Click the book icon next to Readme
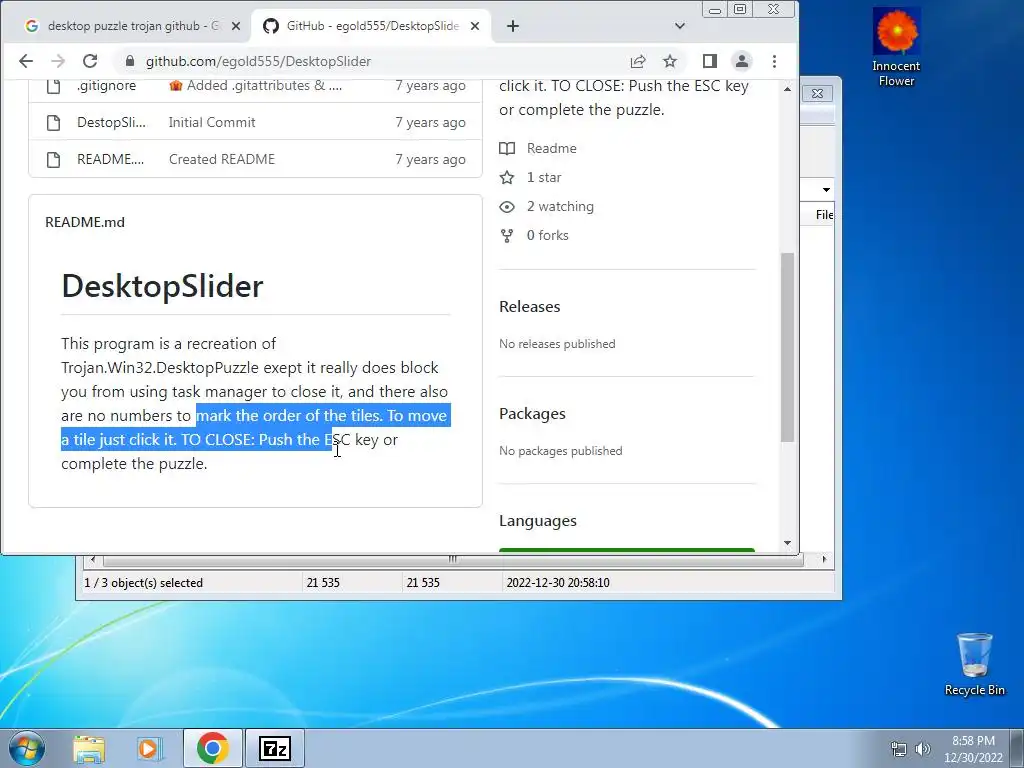1024x768 pixels. click(x=507, y=148)
